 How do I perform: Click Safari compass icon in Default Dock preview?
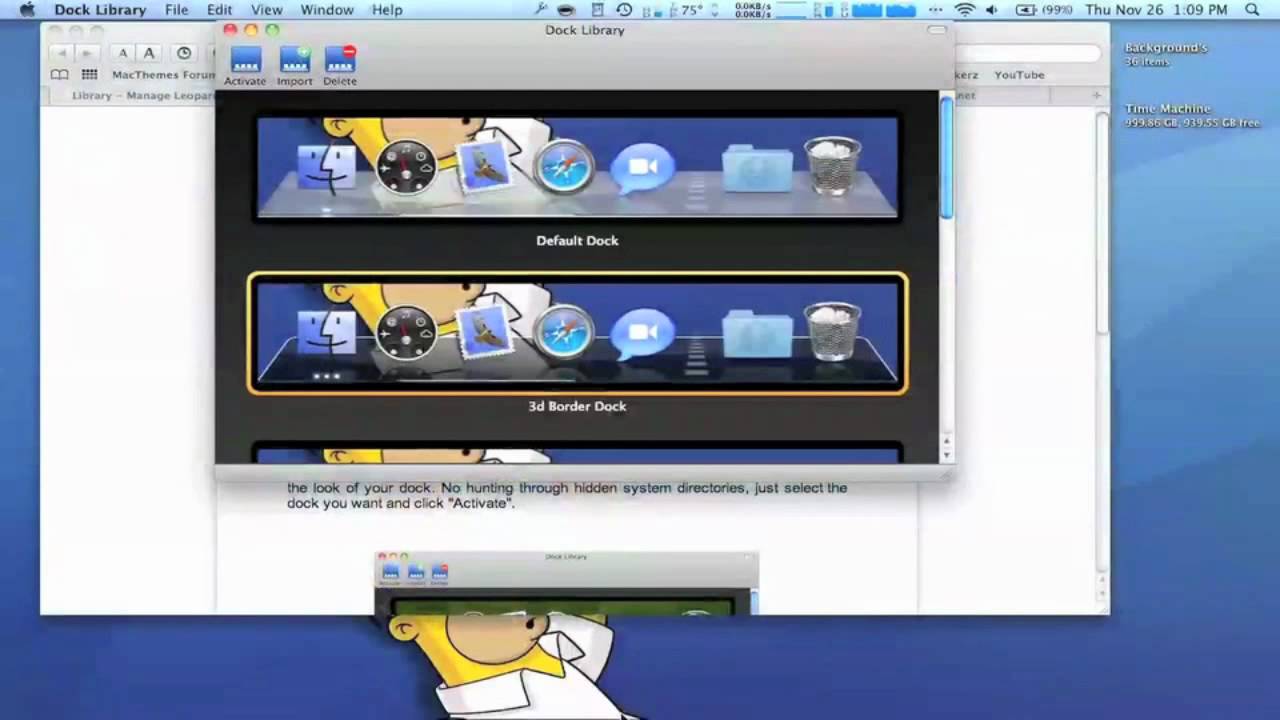(563, 167)
